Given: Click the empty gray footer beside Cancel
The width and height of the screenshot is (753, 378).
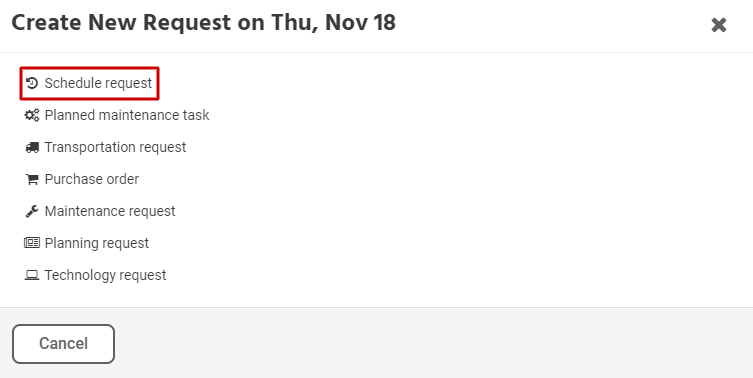Looking at the screenshot, I should click(x=432, y=344).
